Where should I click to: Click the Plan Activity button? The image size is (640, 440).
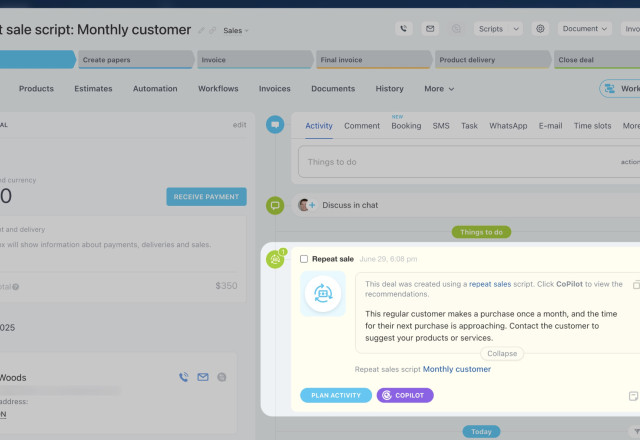tap(336, 395)
